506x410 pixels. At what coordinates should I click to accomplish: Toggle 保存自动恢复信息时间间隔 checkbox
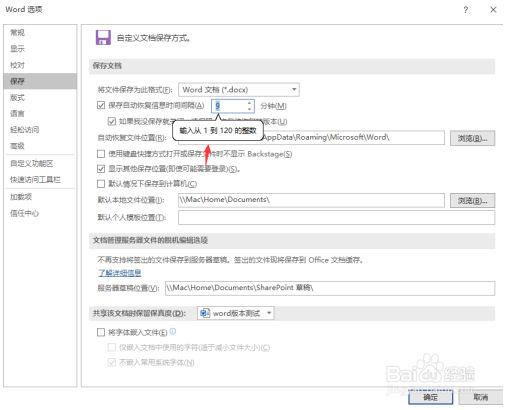click(x=101, y=105)
